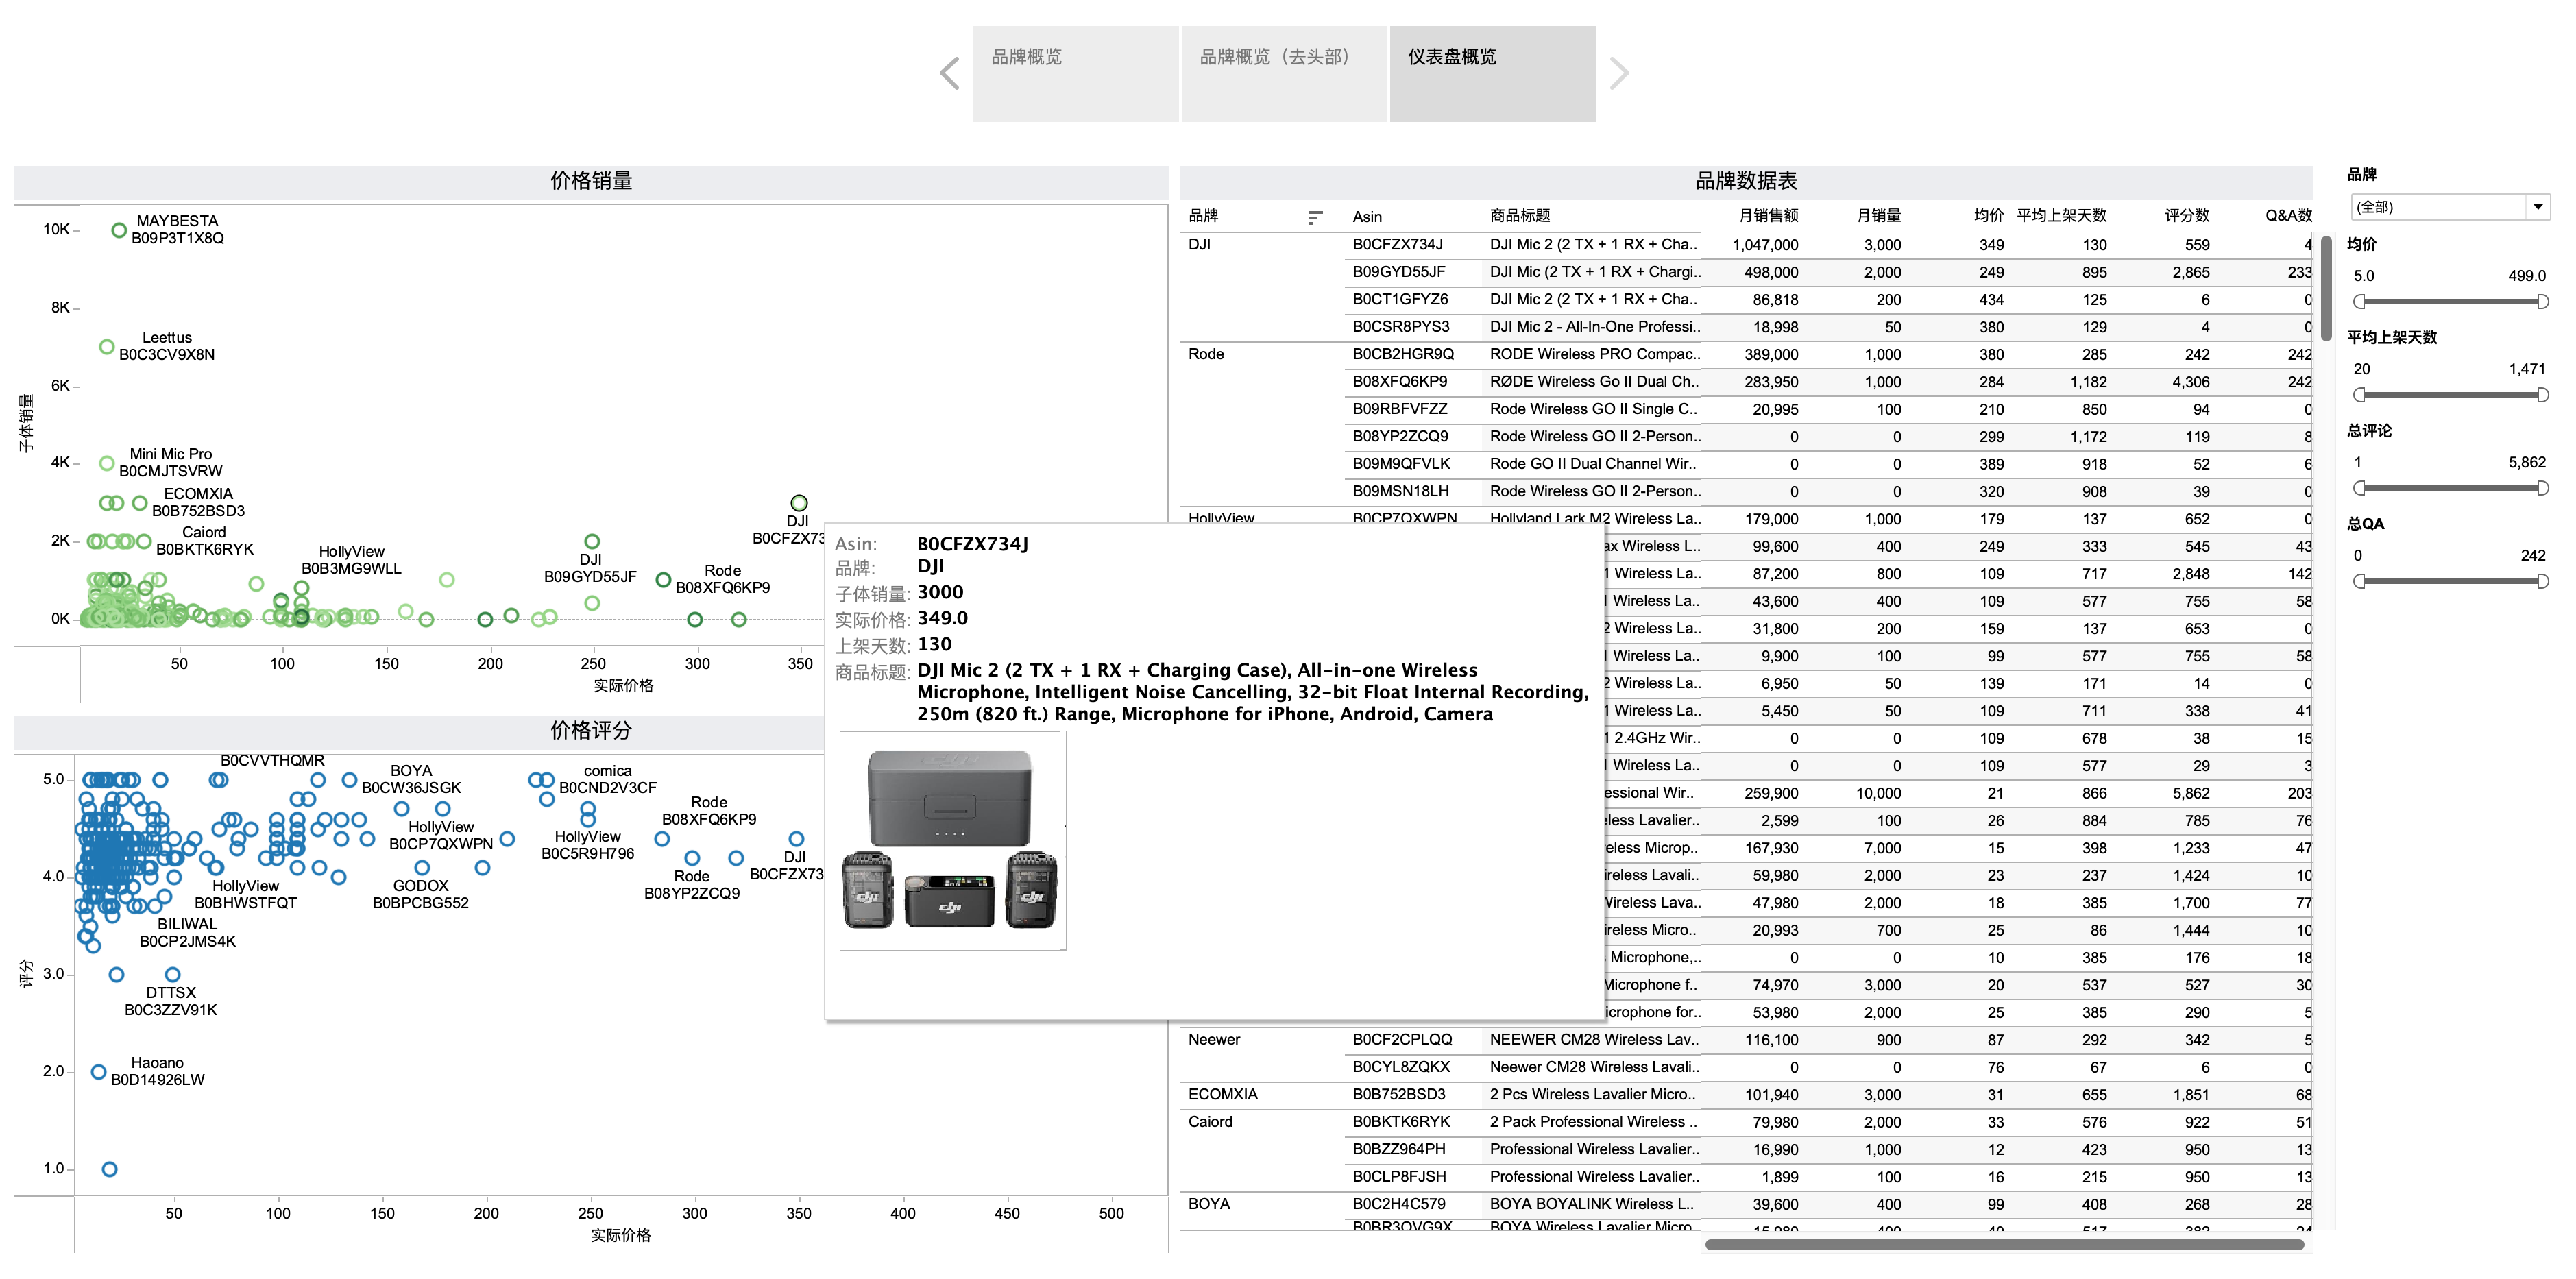Image resolution: width=2576 pixels, height=1279 pixels.
Task: Open the 品牌概览（去头部）tab
Action: pos(1284,74)
